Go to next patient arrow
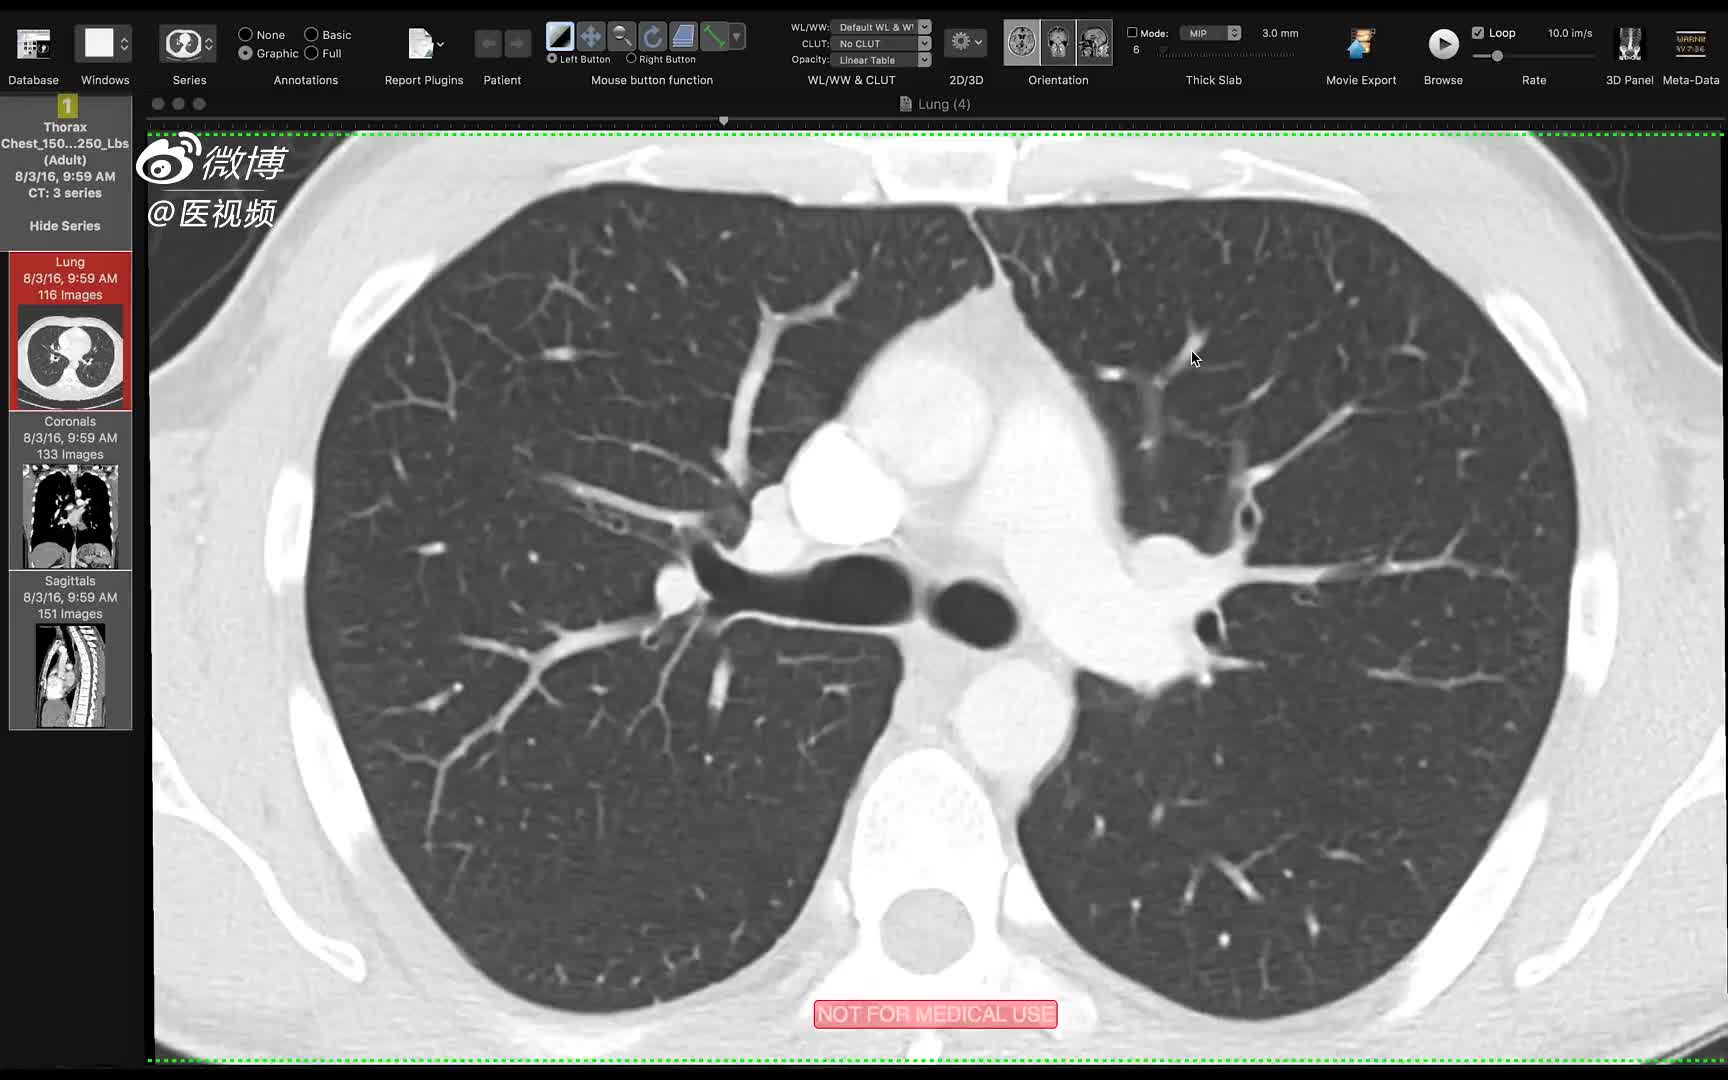 (517, 43)
